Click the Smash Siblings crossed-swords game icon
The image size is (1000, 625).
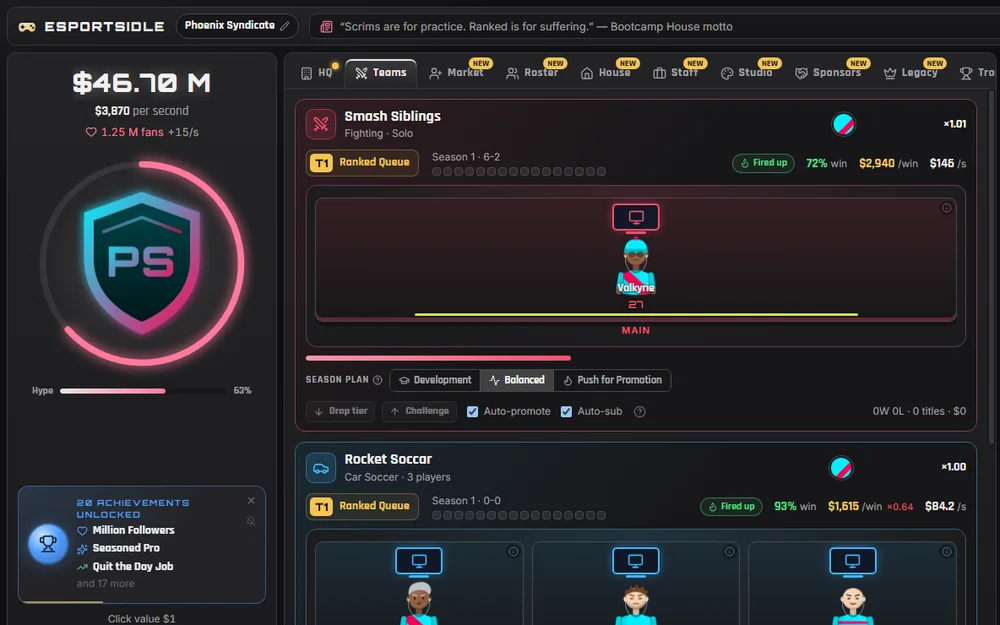click(x=321, y=124)
